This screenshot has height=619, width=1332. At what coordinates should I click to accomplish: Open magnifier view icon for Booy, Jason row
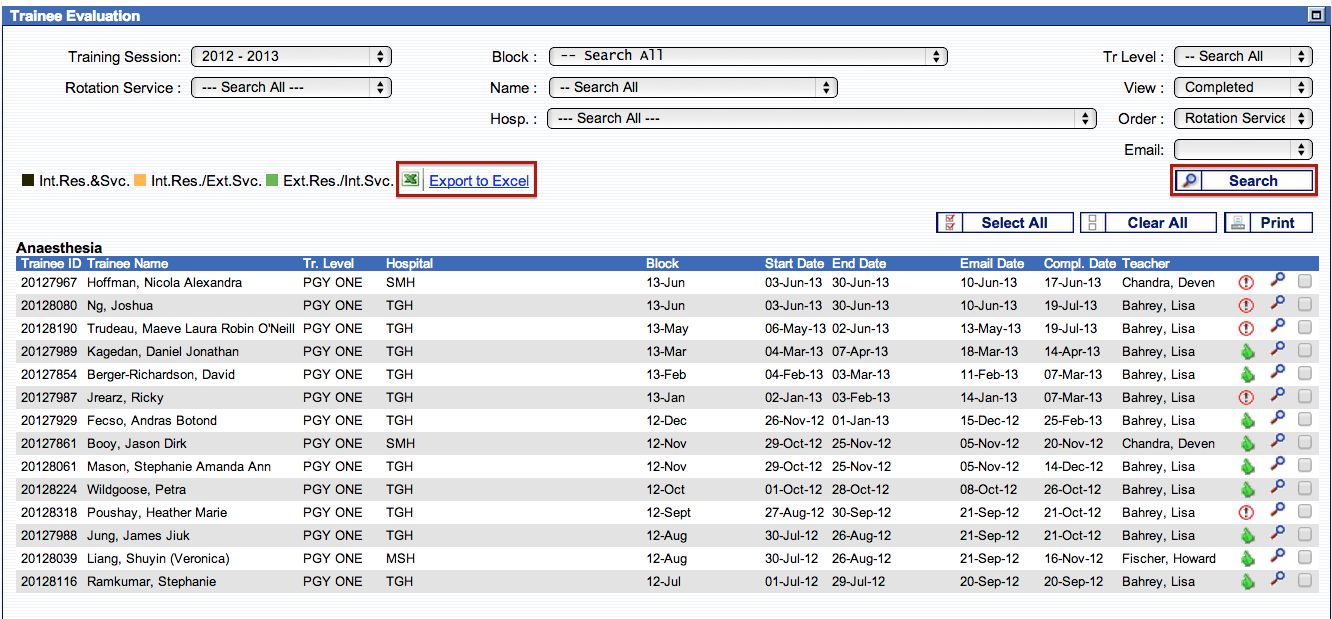[x=1277, y=443]
